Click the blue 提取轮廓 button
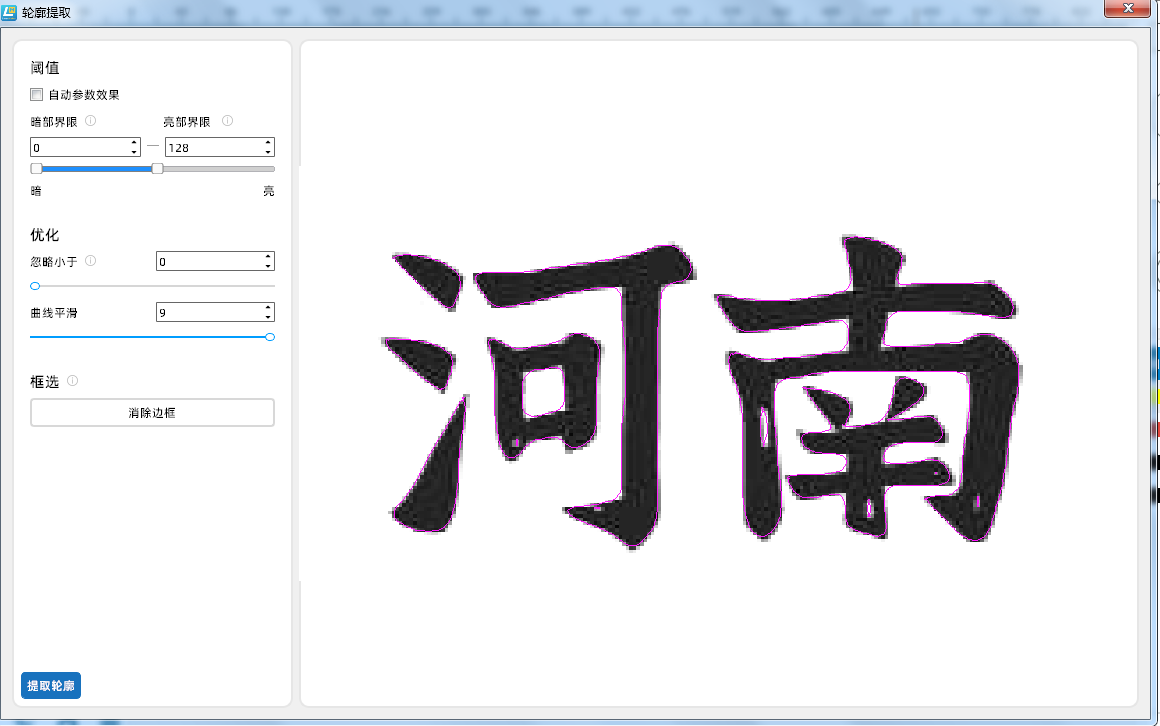This screenshot has height=726, width=1160. (51, 686)
